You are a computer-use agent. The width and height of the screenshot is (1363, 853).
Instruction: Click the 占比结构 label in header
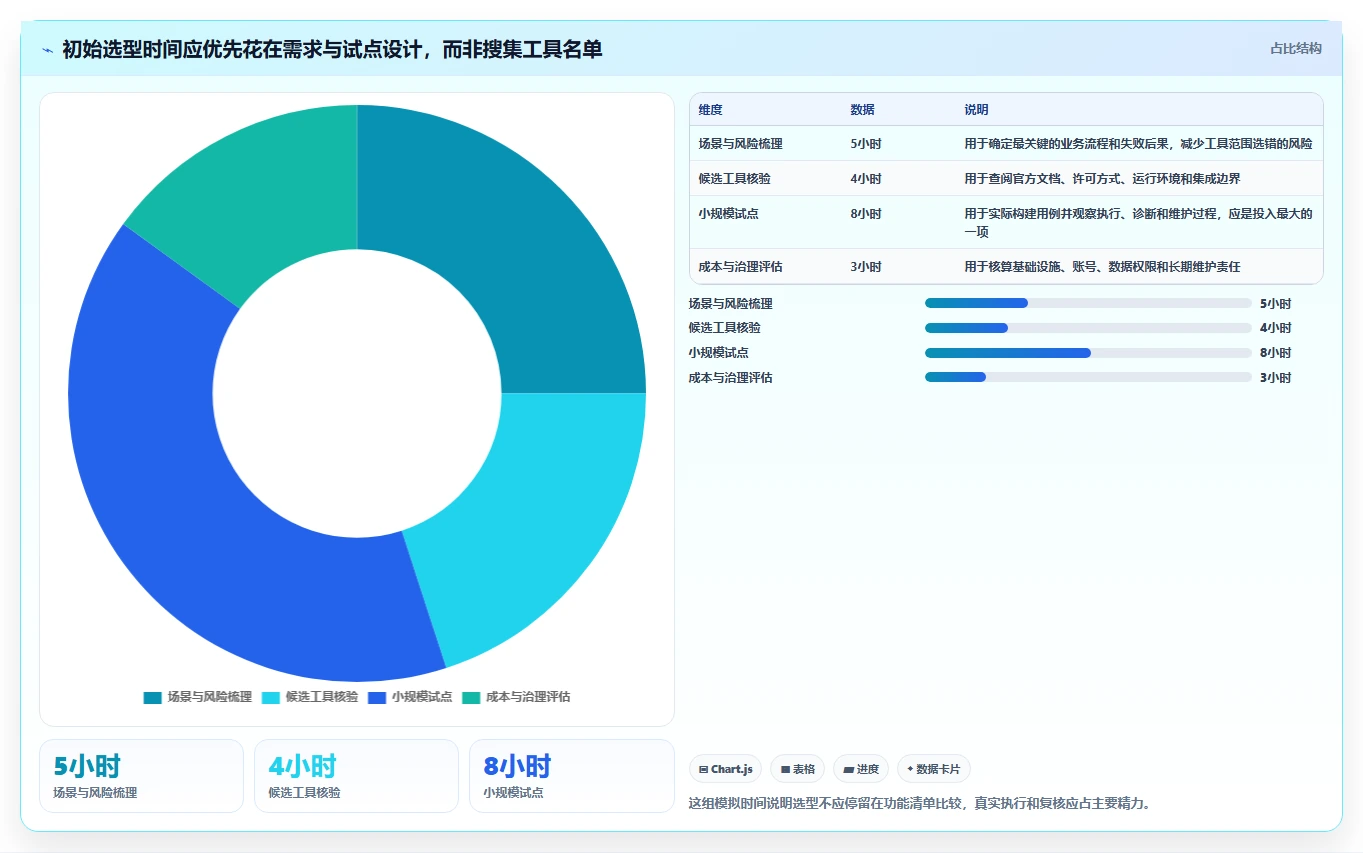click(1295, 48)
